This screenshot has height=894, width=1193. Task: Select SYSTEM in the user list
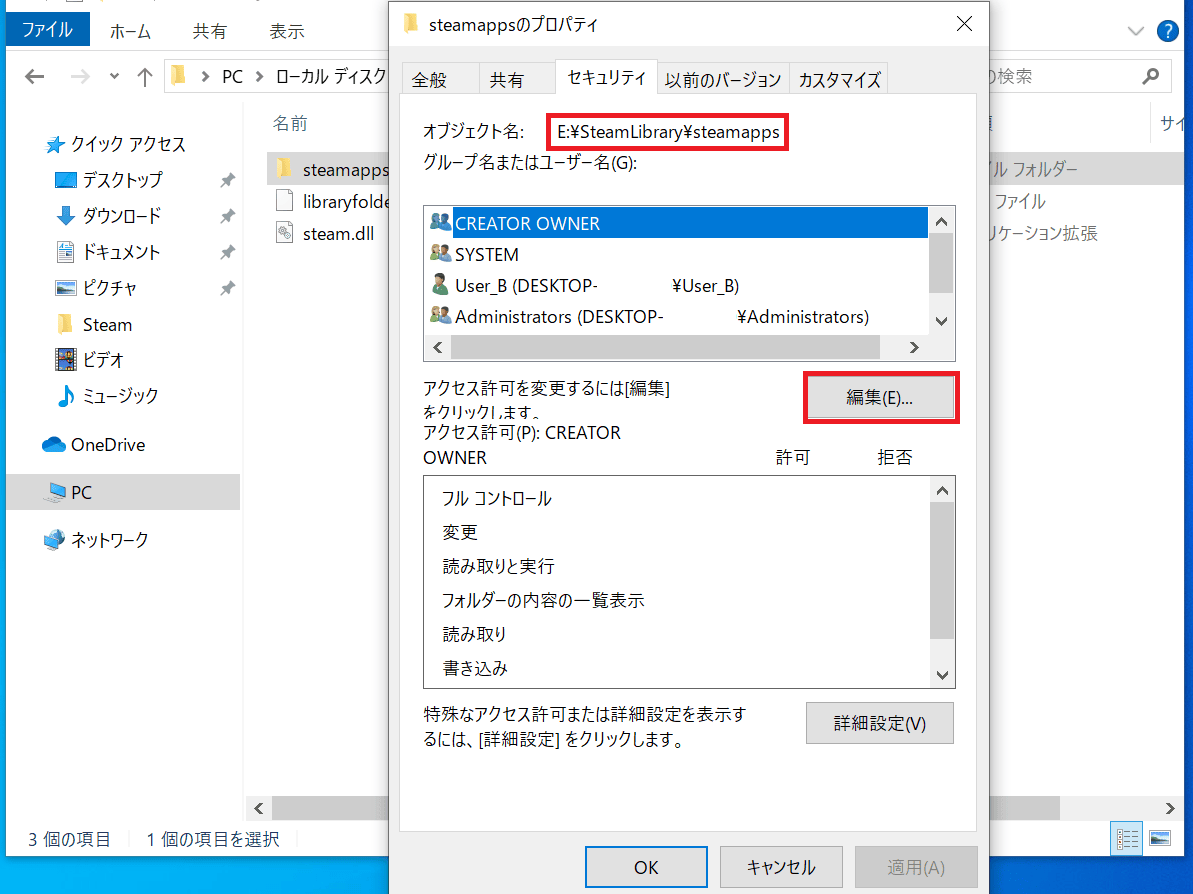(676, 254)
